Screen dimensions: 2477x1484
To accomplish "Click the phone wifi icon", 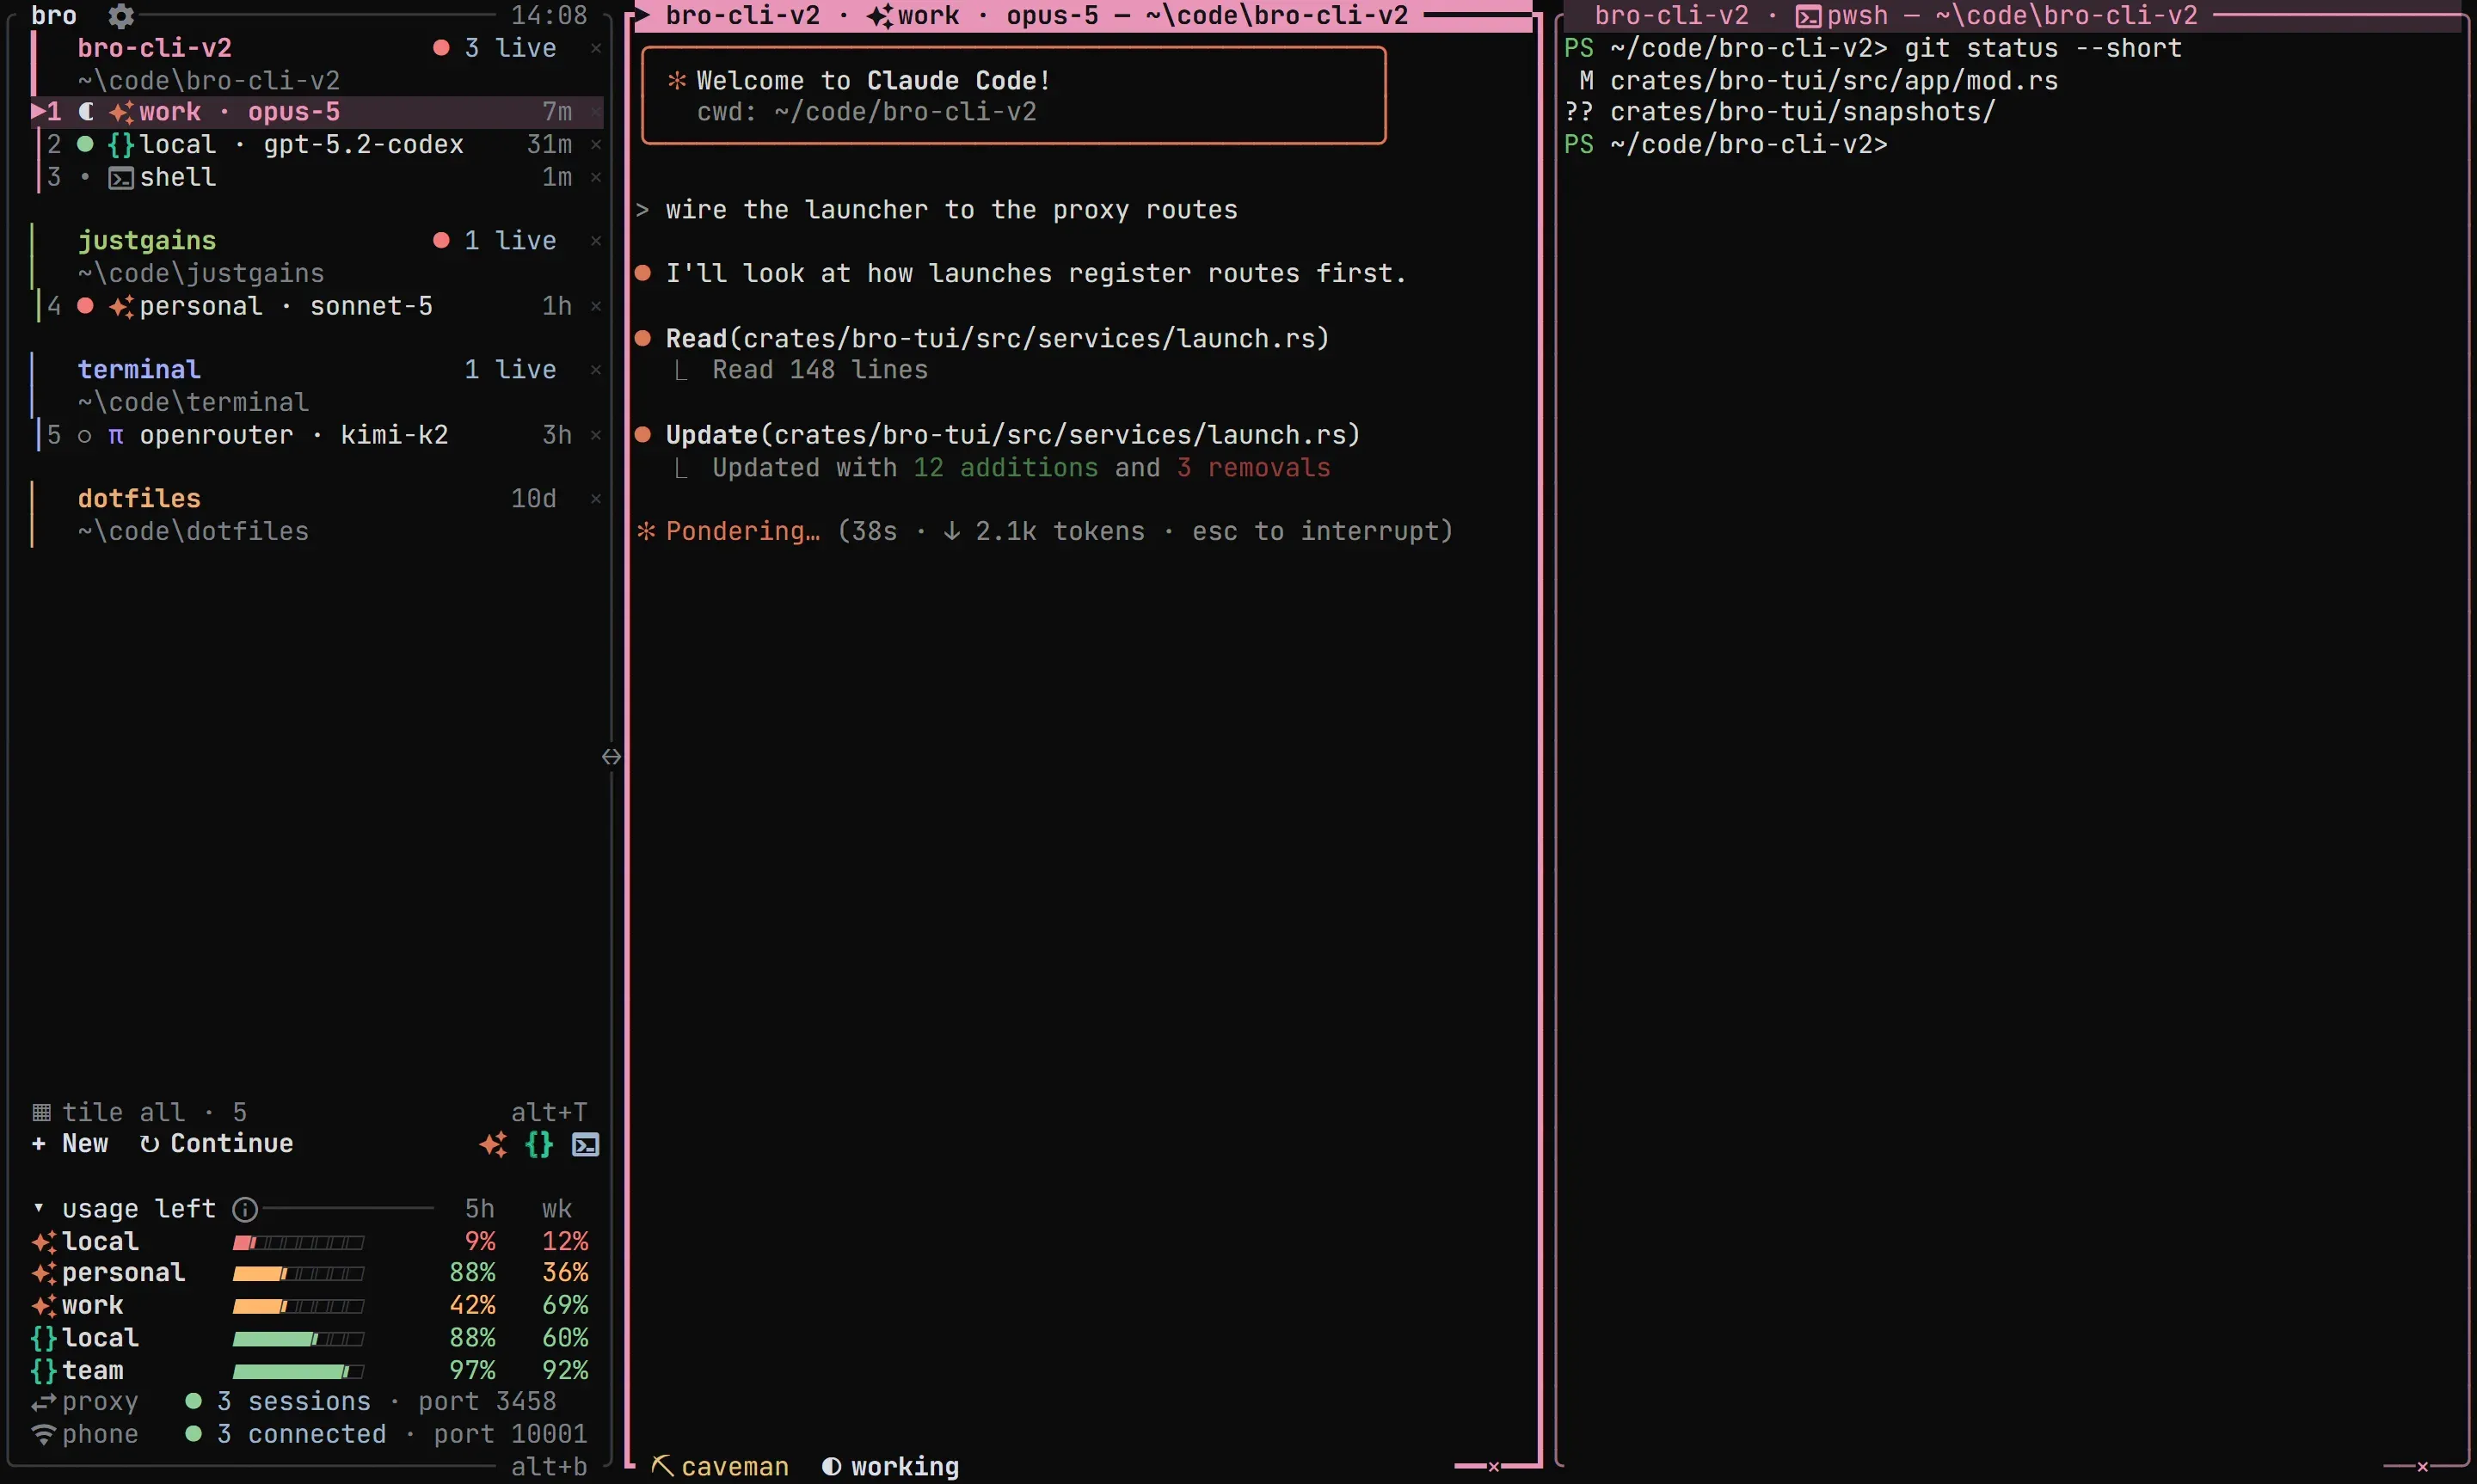I will coord(43,1434).
